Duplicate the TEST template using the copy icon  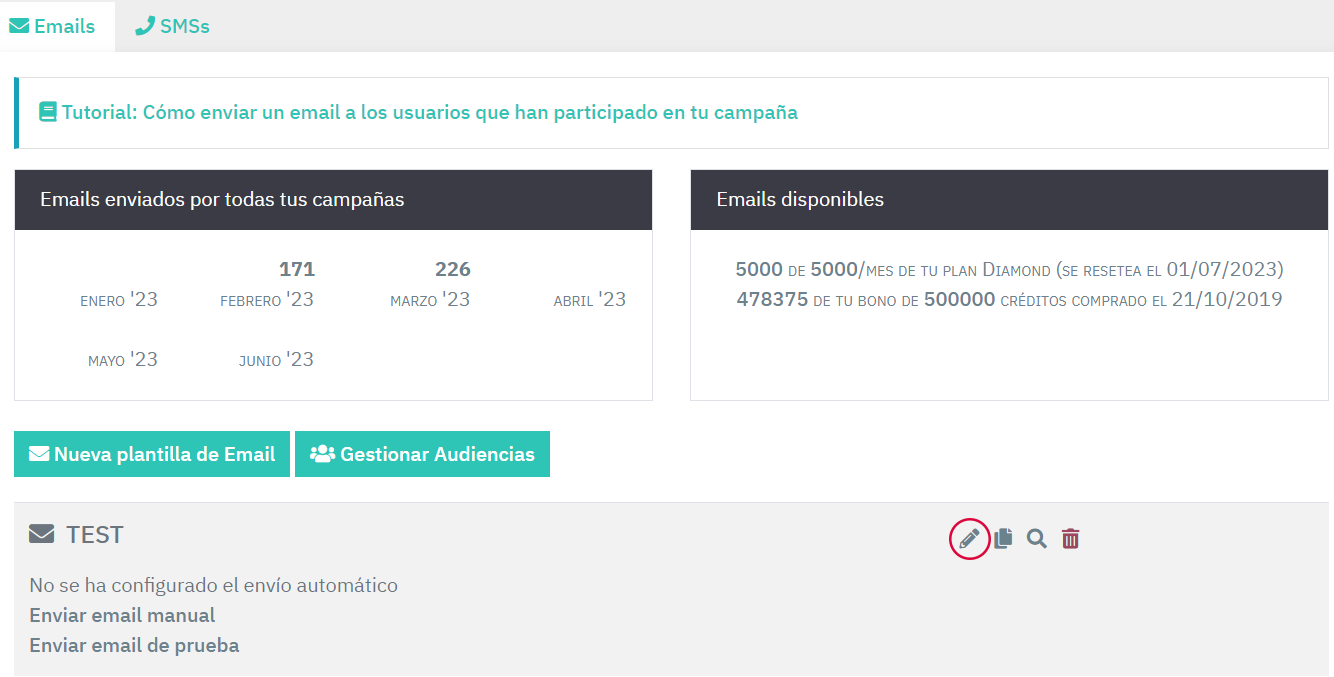(1003, 538)
